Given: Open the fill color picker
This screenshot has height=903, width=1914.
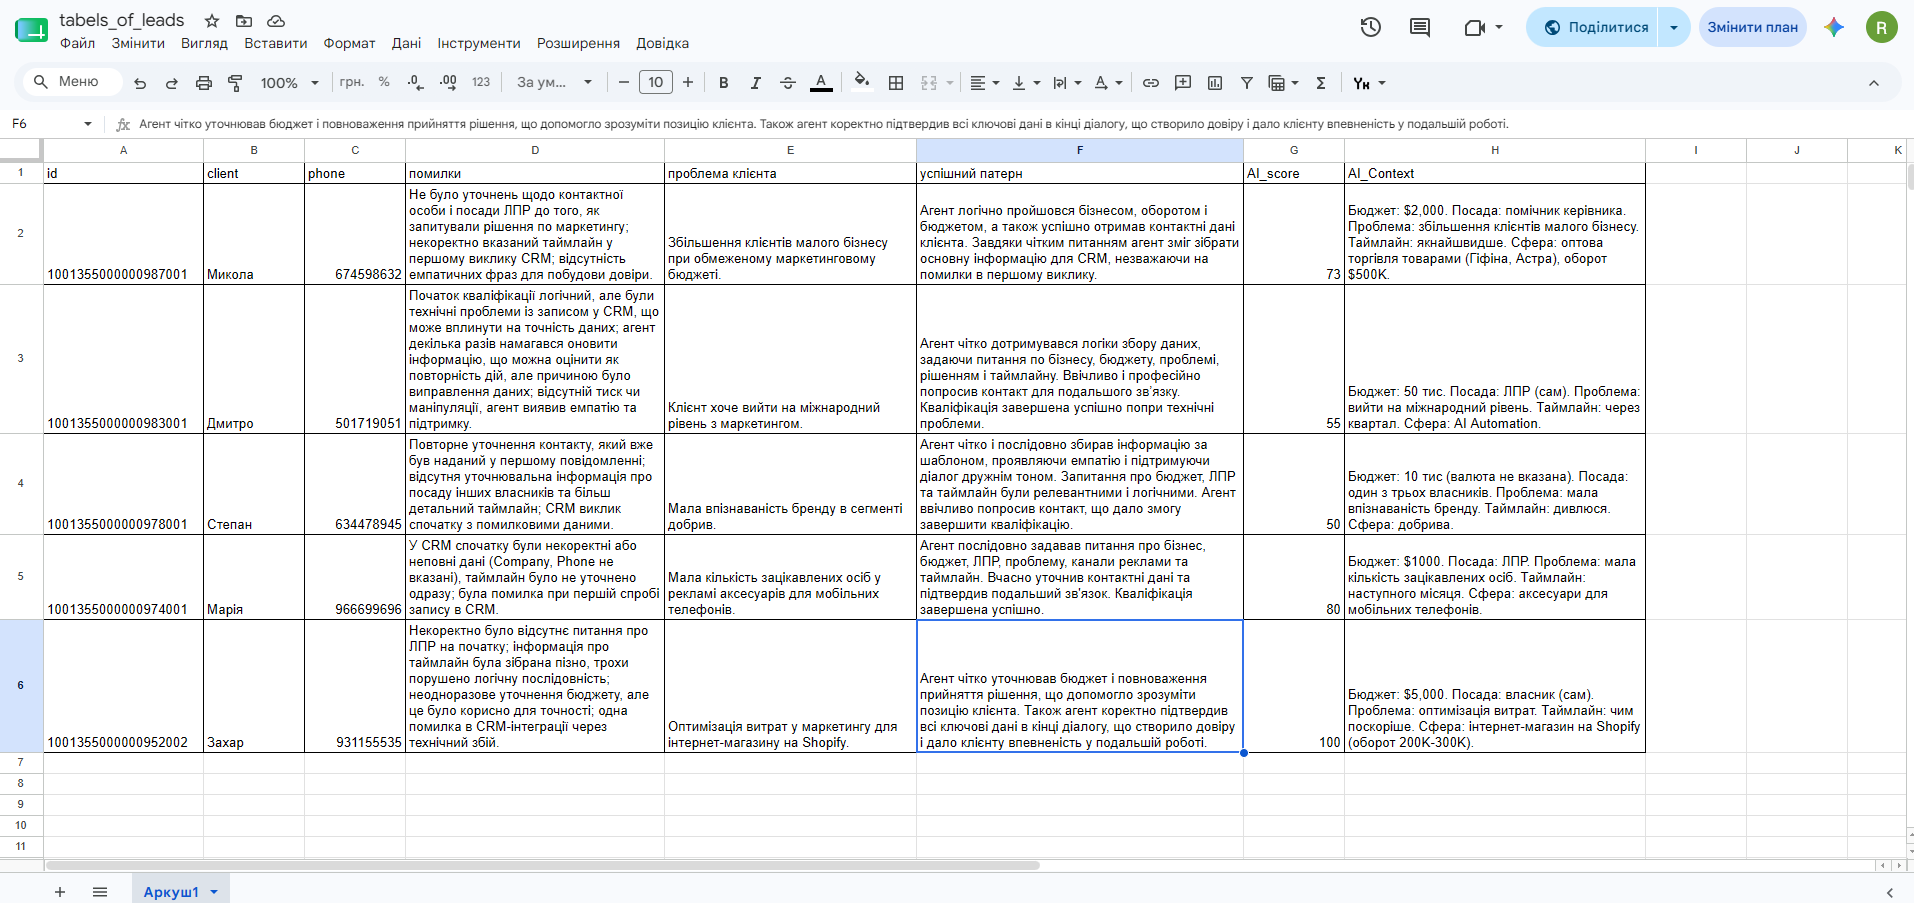Looking at the screenshot, I should (x=862, y=82).
